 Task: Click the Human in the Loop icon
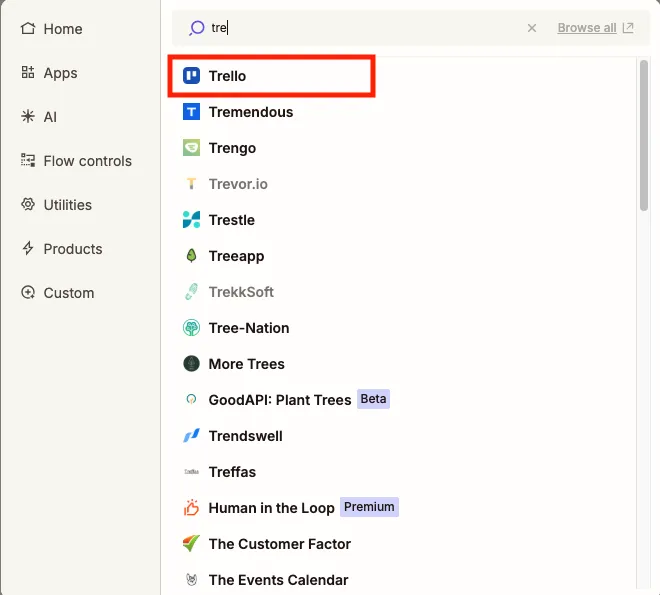191,508
